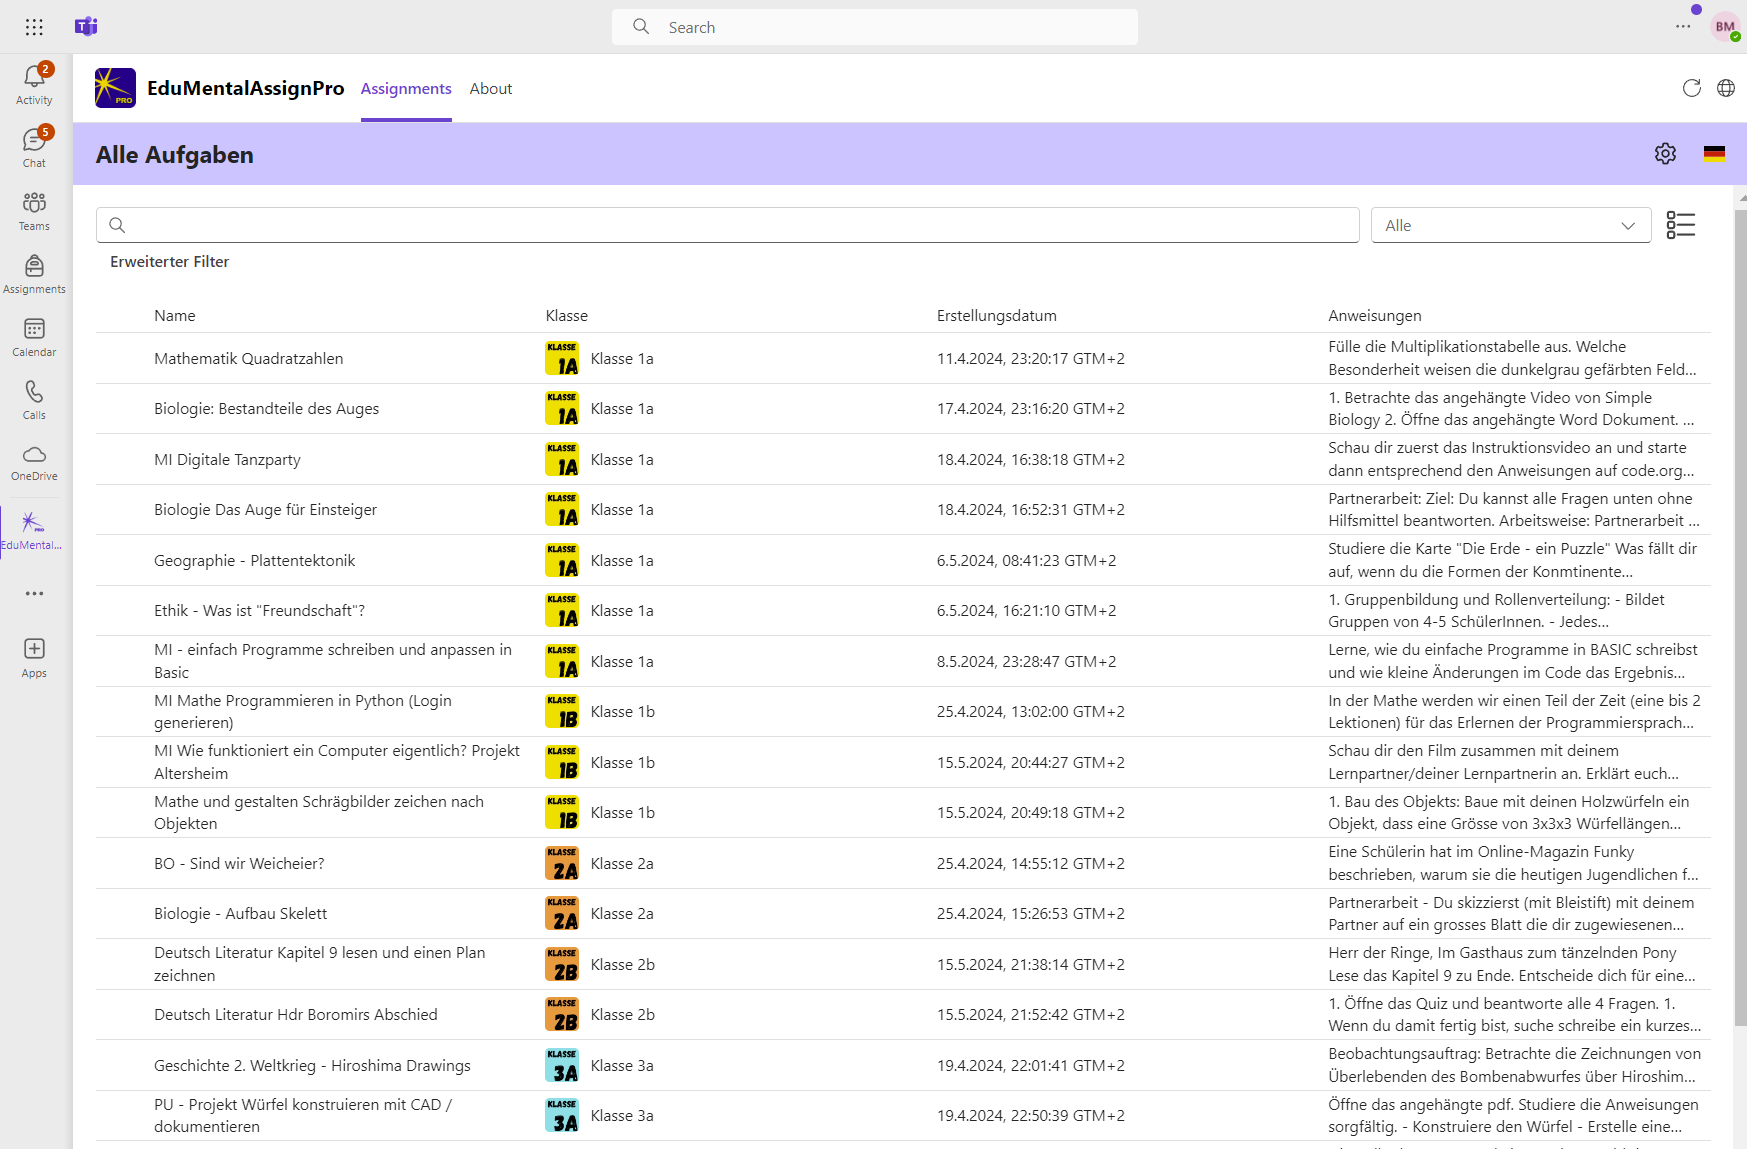1747x1149 pixels.
Task: Click the Anweisungen column header
Action: tap(1374, 315)
